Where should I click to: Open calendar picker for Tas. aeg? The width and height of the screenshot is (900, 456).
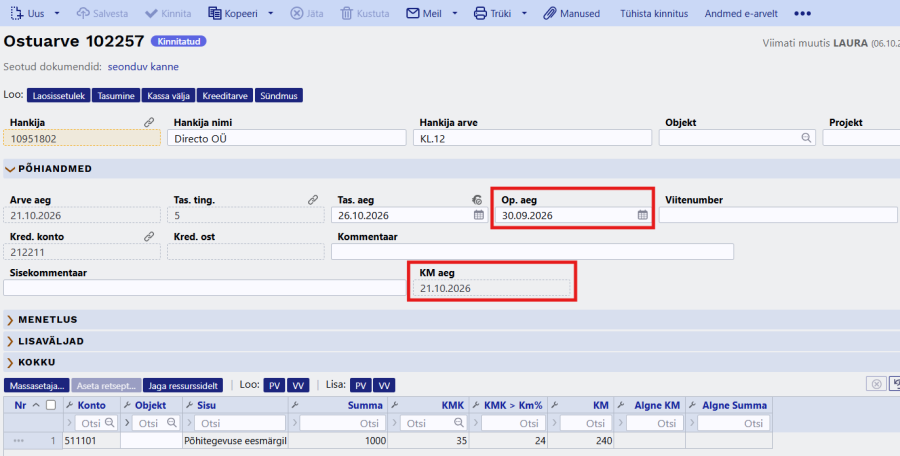tap(479, 215)
